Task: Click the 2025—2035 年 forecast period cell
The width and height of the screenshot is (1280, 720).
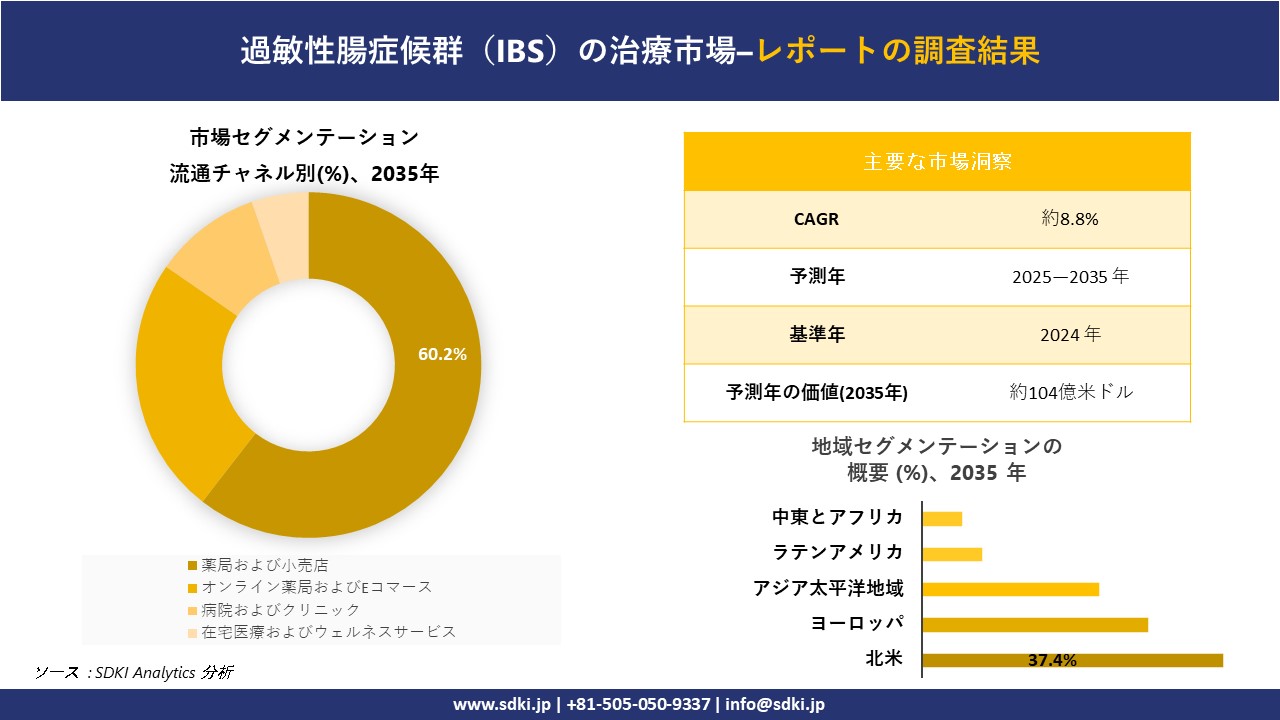Action: point(1070,277)
